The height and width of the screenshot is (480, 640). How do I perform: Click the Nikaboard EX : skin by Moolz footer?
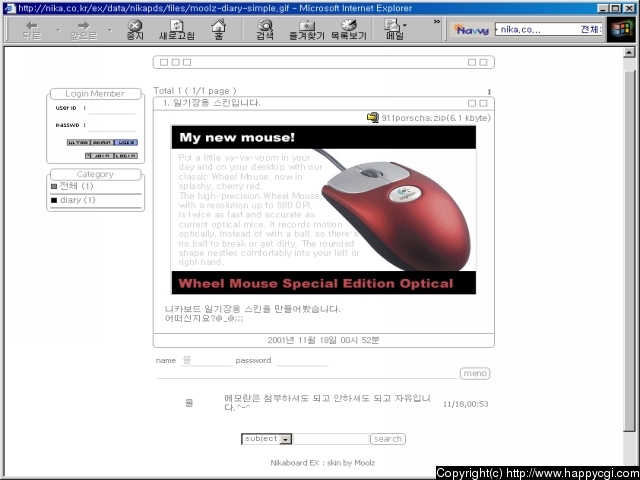[x=322, y=463]
